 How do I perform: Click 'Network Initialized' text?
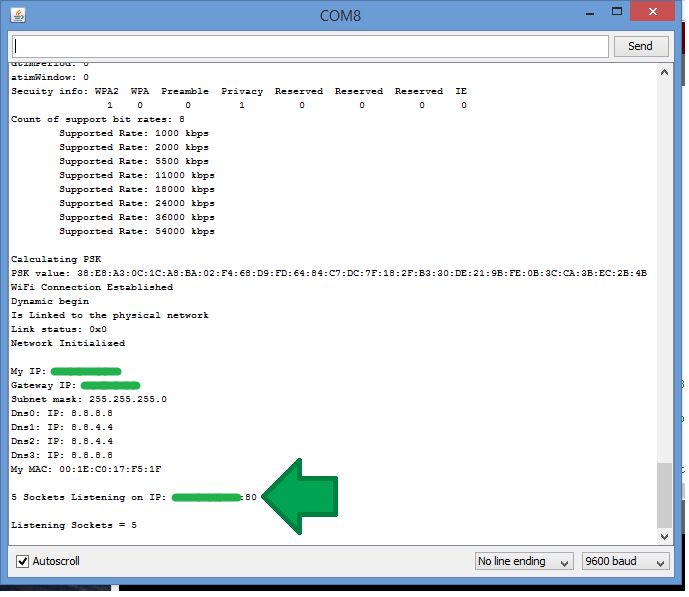pyautogui.click(x=68, y=343)
